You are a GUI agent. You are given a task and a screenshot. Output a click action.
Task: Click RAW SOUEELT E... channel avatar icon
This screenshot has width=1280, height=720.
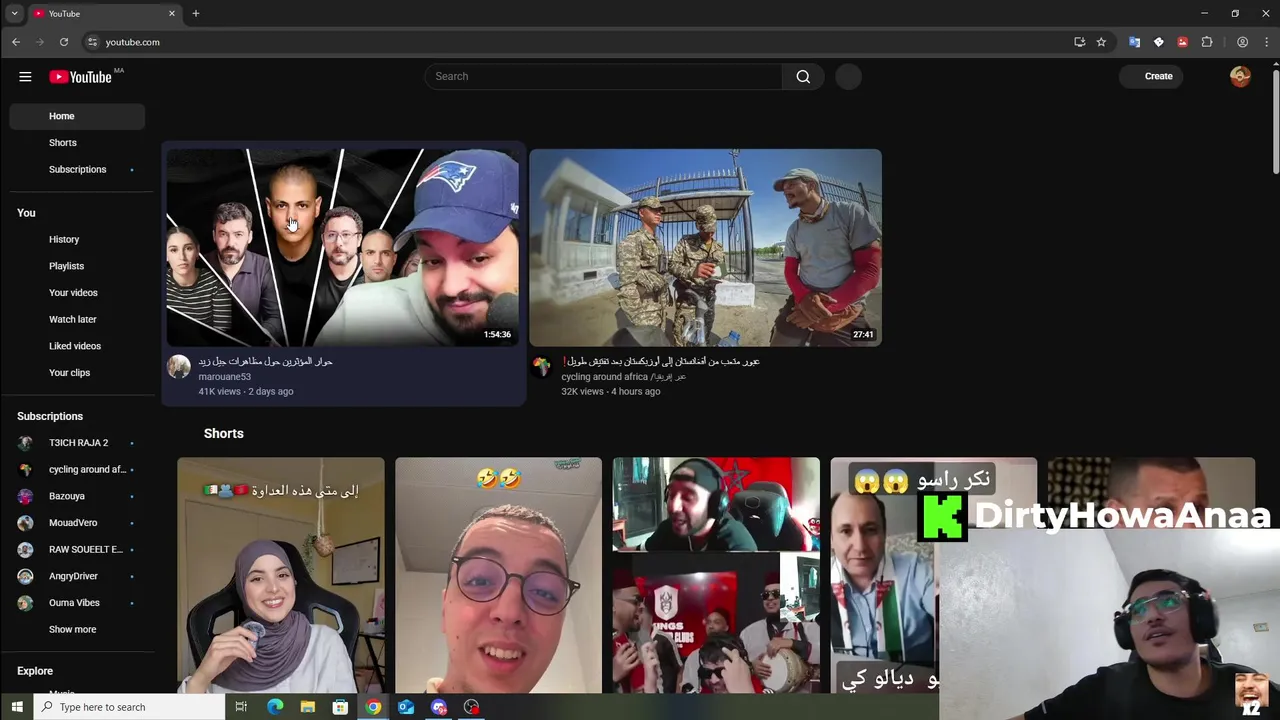(x=26, y=550)
